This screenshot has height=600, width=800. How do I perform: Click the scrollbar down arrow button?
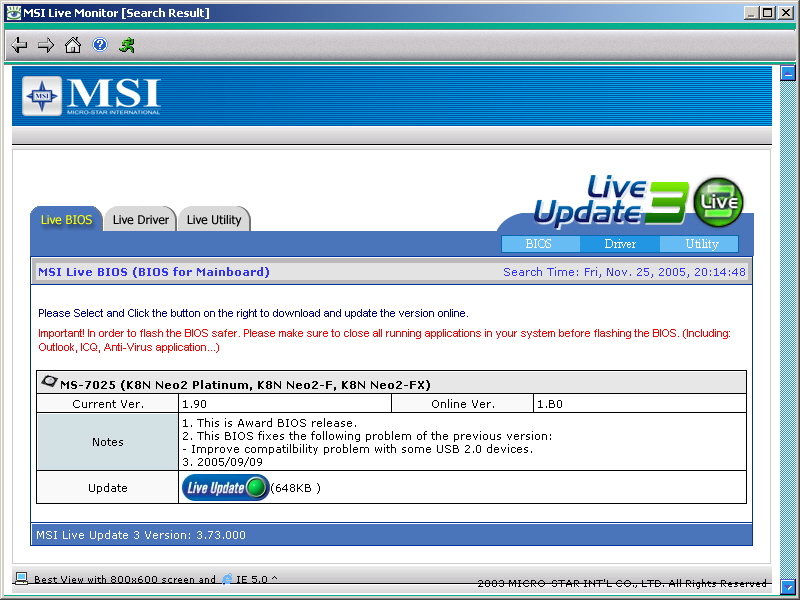tap(788, 585)
